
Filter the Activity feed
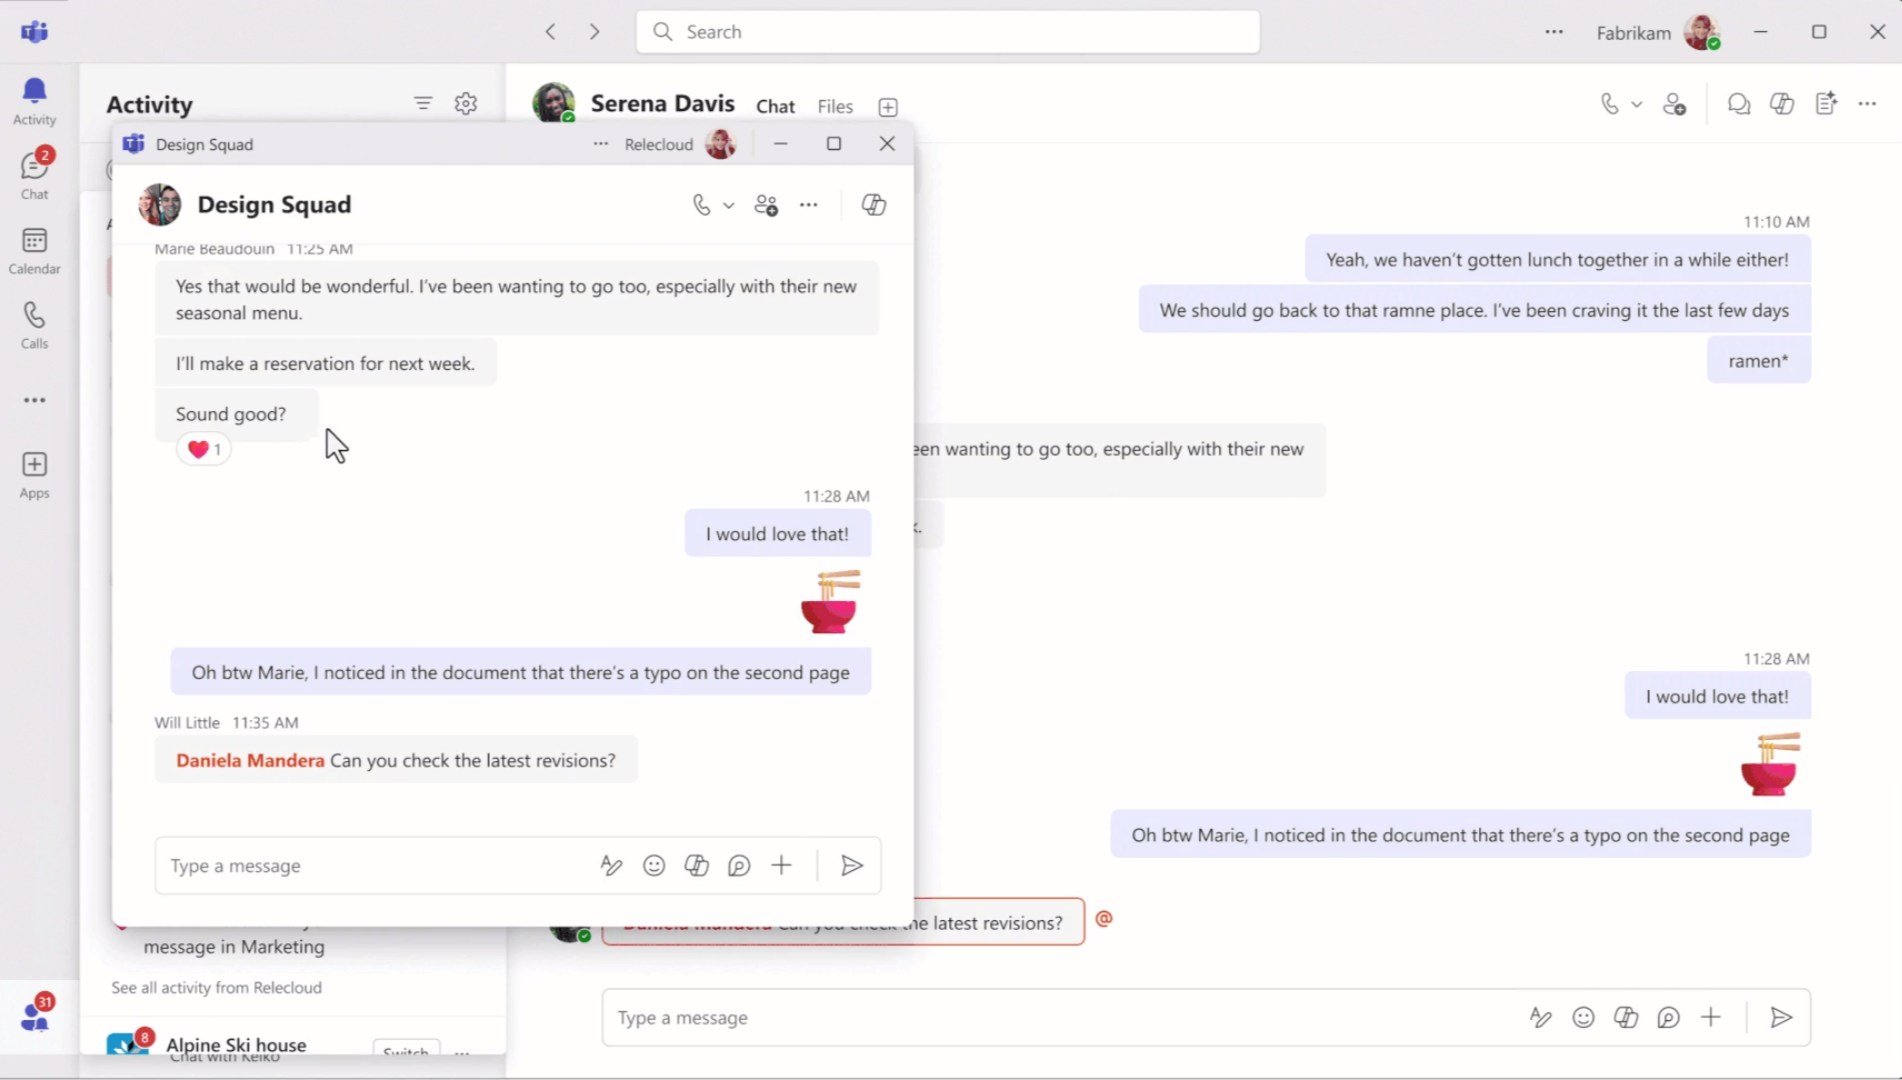click(x=423, y=104)
